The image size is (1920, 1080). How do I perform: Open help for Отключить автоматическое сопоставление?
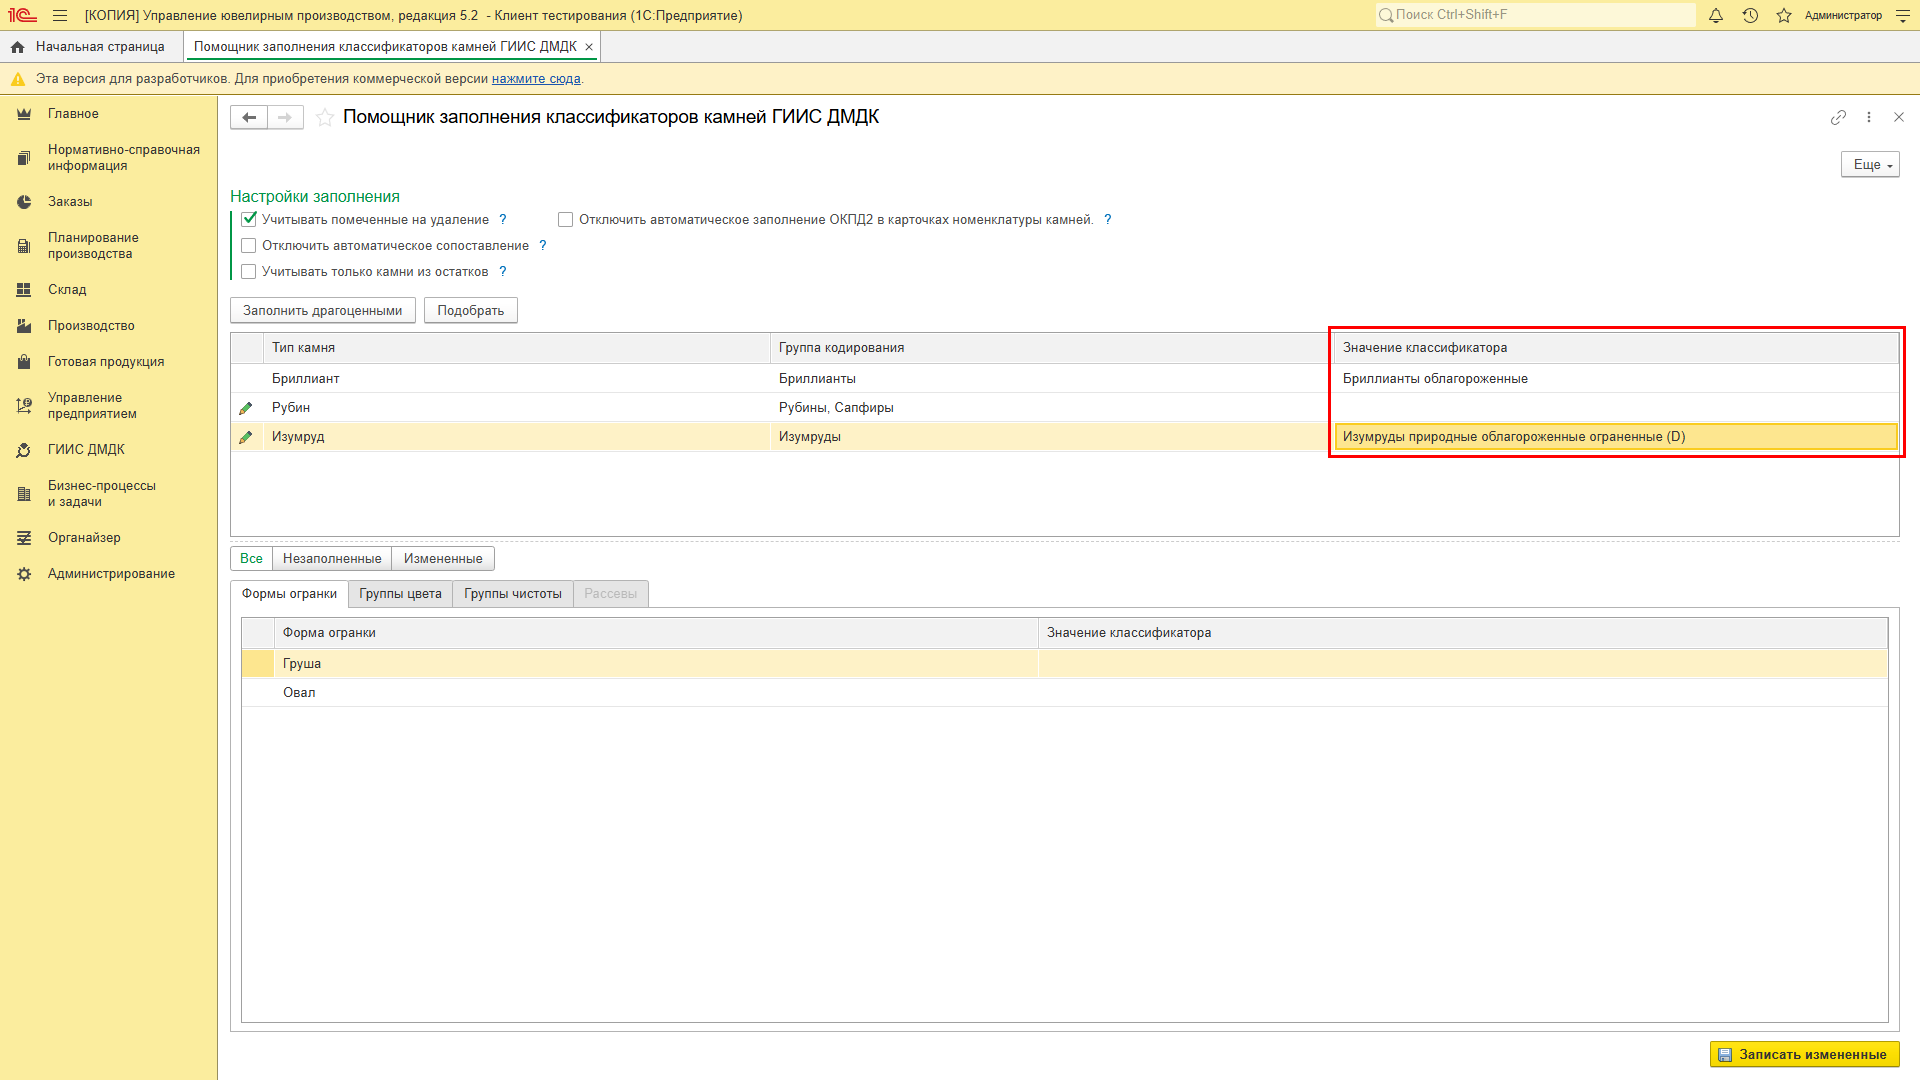[x=543, y=246]
